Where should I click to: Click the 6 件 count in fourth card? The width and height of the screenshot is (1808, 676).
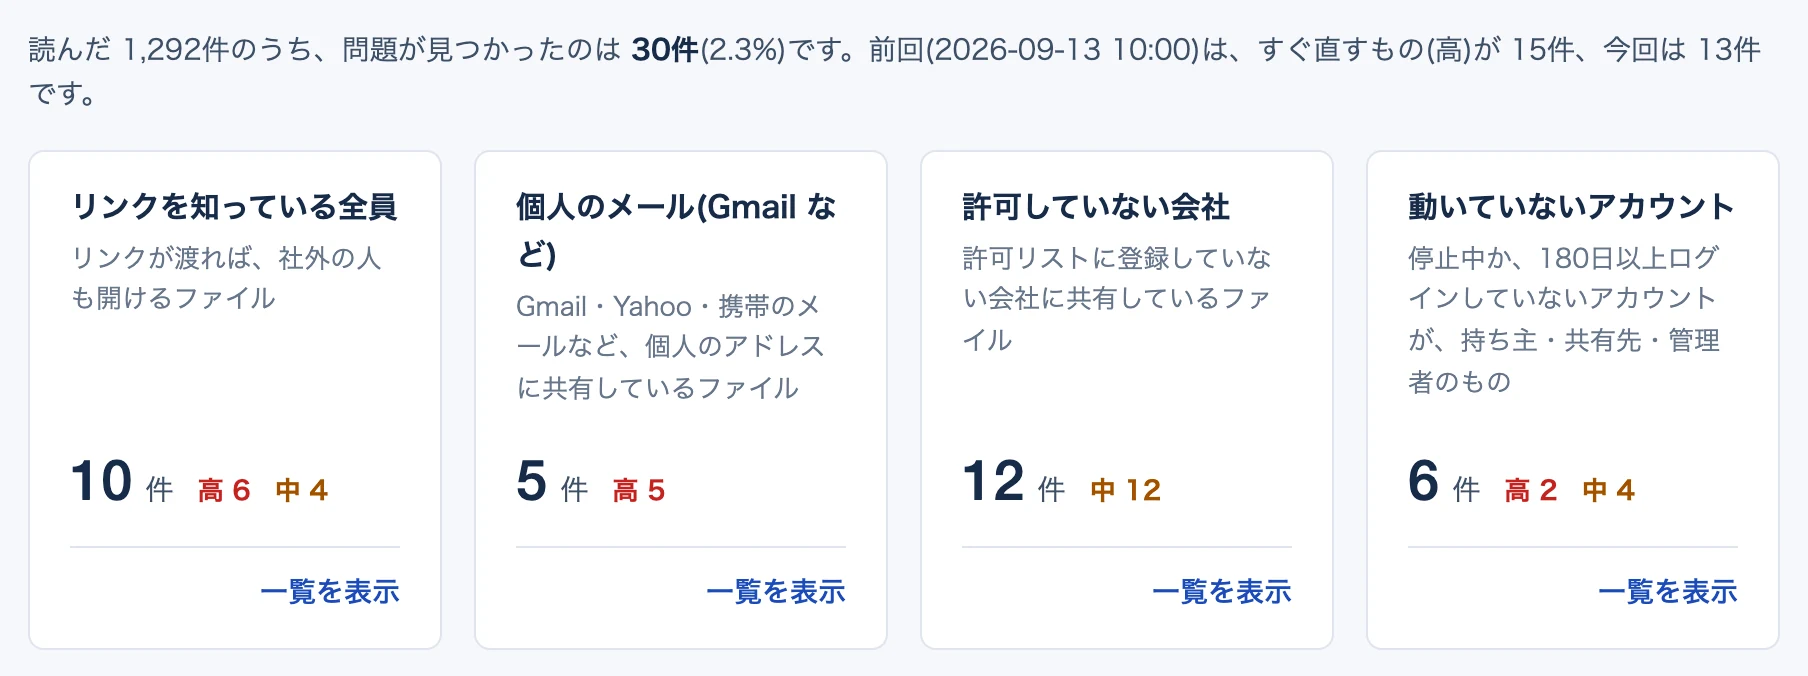click(1444, 482)
